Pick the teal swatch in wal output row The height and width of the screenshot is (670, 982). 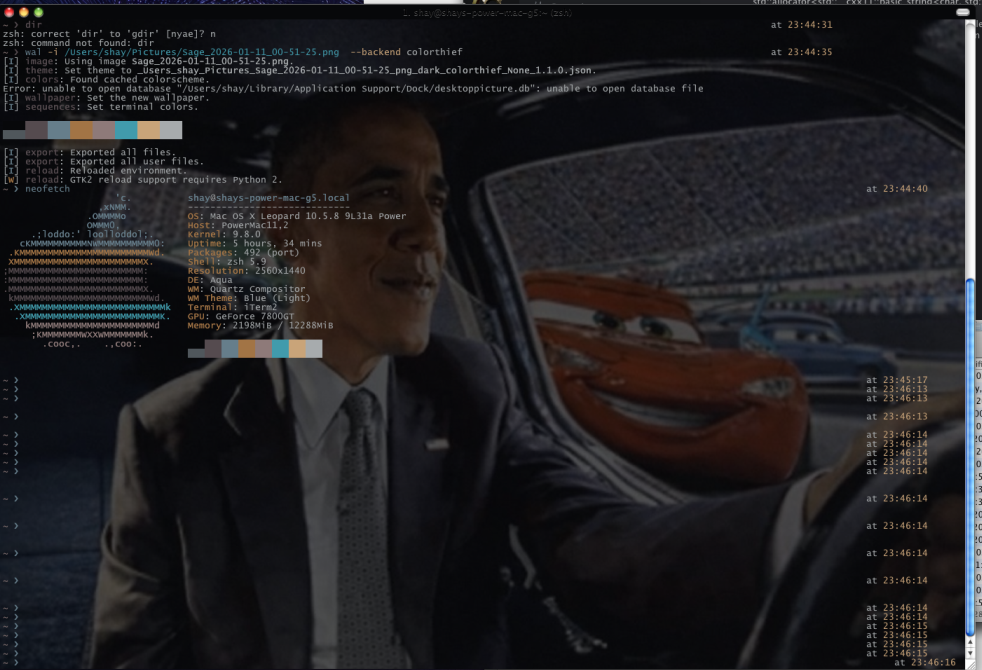coord(126,130)
